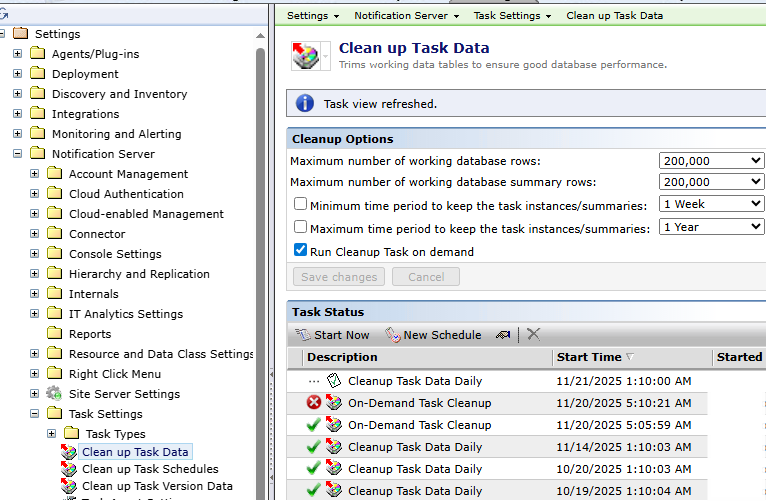Select Clean up Task Version Data
Image resolution: width=766 pixels, height=501 pixels.
[x=157, y=486]
